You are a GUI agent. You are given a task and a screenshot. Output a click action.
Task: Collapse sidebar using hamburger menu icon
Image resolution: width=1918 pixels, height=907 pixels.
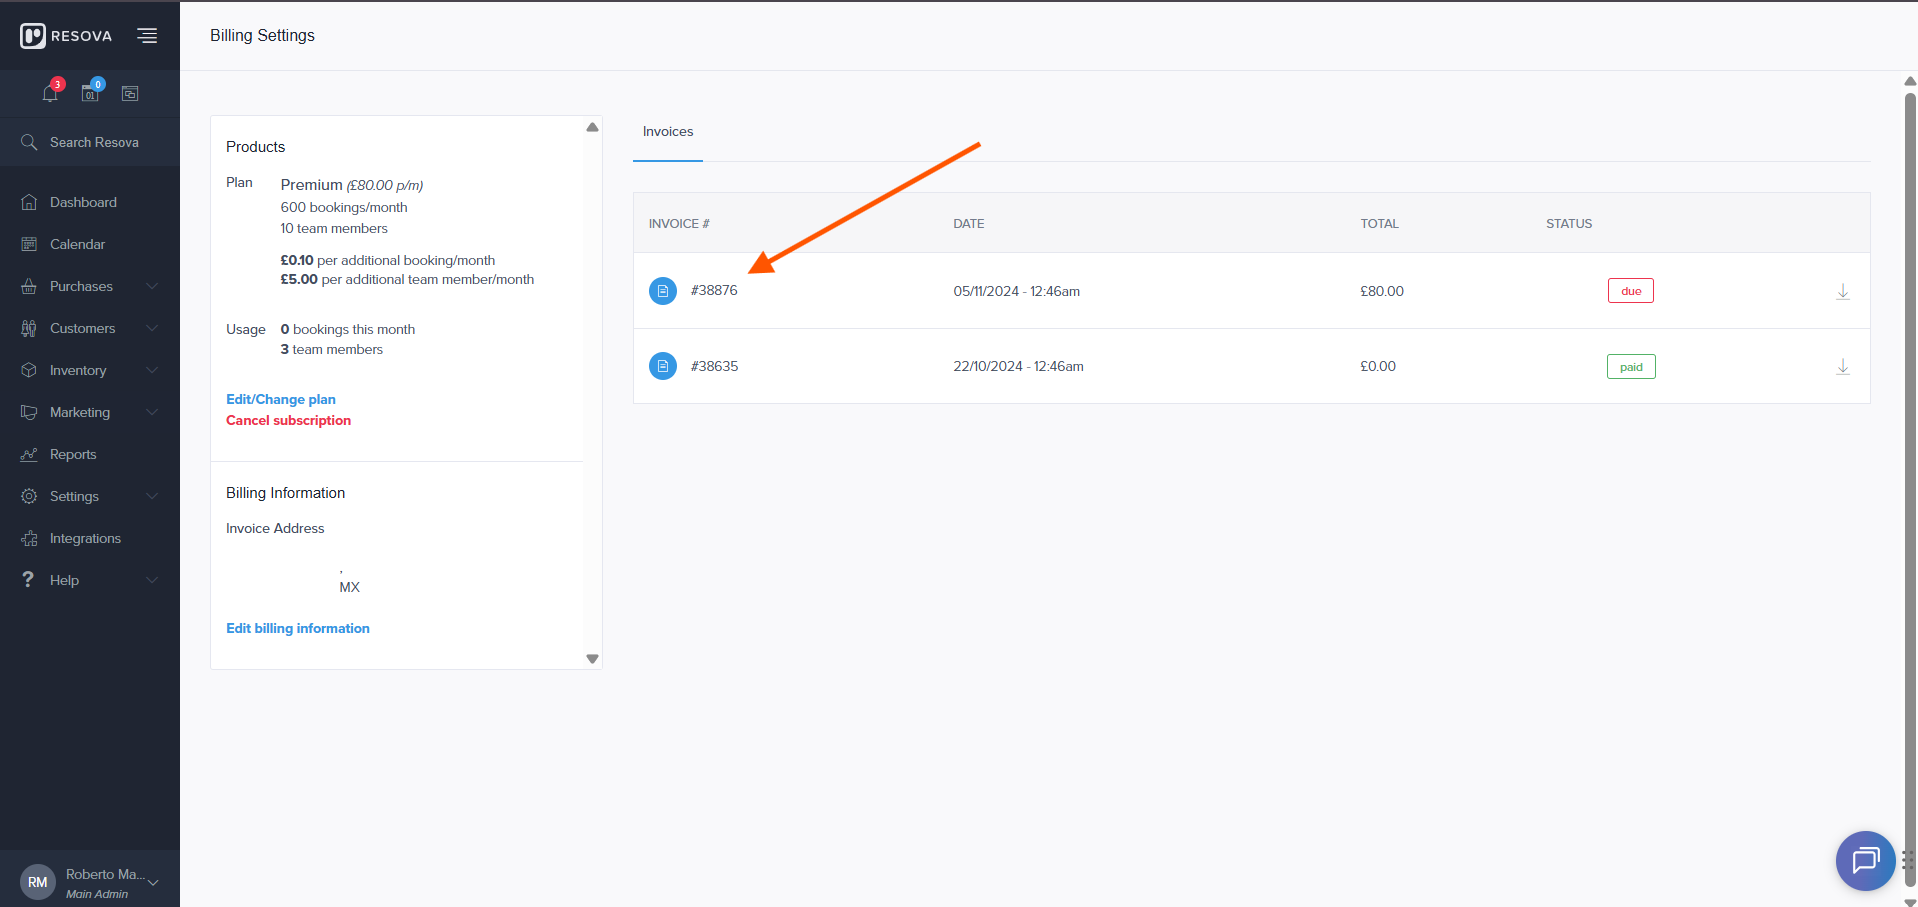point(147,36)
